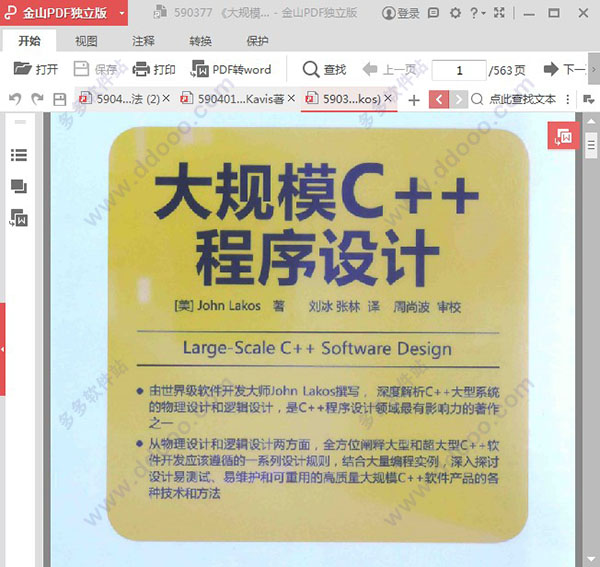Click the sidebar collapse dash at top
The width and height of the screenshot is (600, 567).
(x=20, y=122)
